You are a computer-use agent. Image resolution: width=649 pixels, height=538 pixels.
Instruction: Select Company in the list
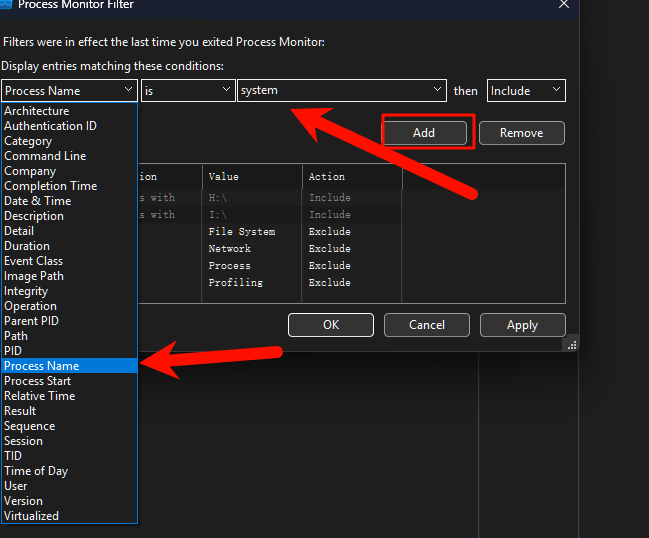70,171
